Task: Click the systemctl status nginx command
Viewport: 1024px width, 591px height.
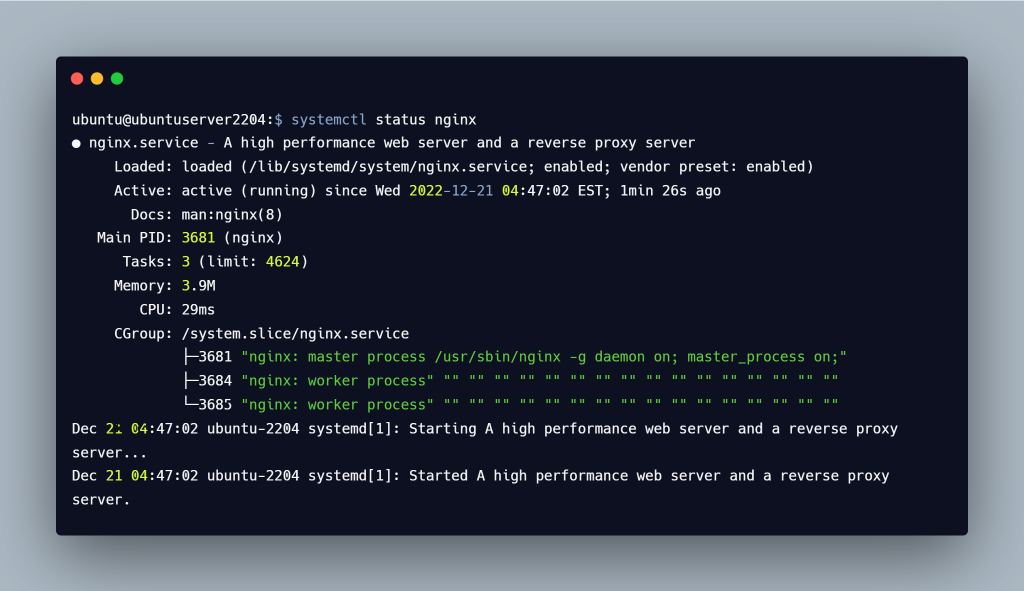Action: [x=384, y=118]
